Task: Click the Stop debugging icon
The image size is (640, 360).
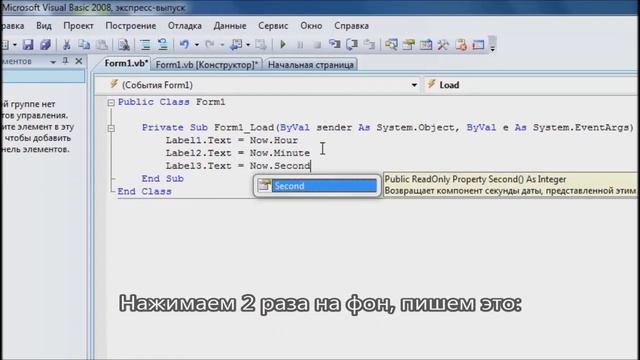Action: (317, 45)
